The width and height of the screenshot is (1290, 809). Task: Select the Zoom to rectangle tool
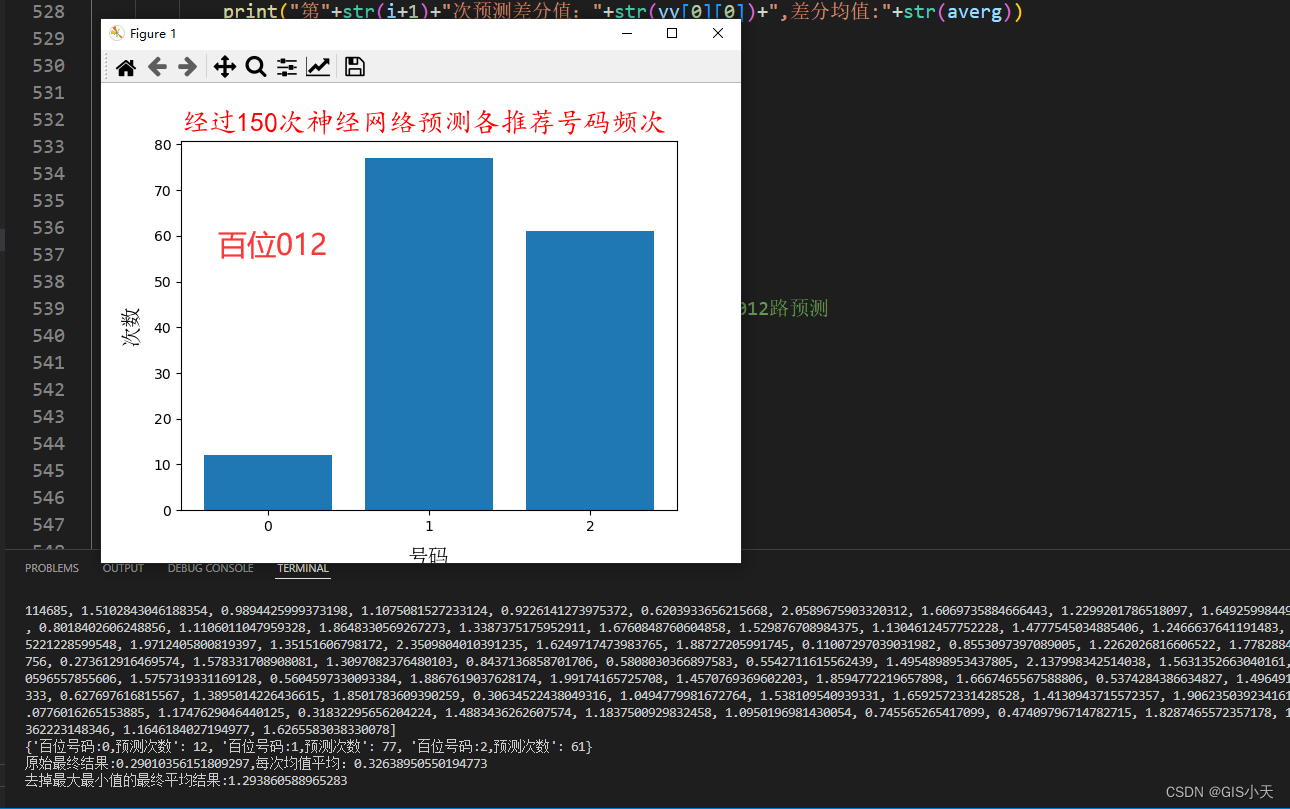point(256,67)
